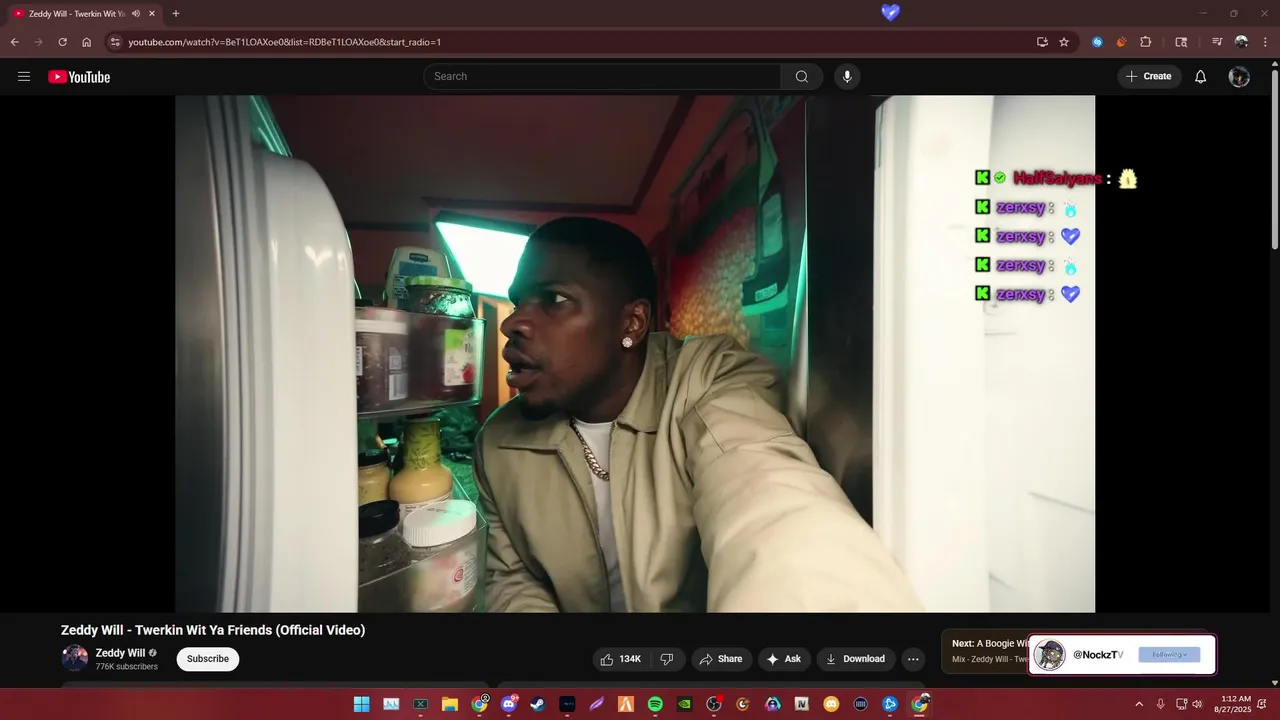Open the YouTube guide hamburger menu
The image size is (1280, 720).
[x=24, y=76]
